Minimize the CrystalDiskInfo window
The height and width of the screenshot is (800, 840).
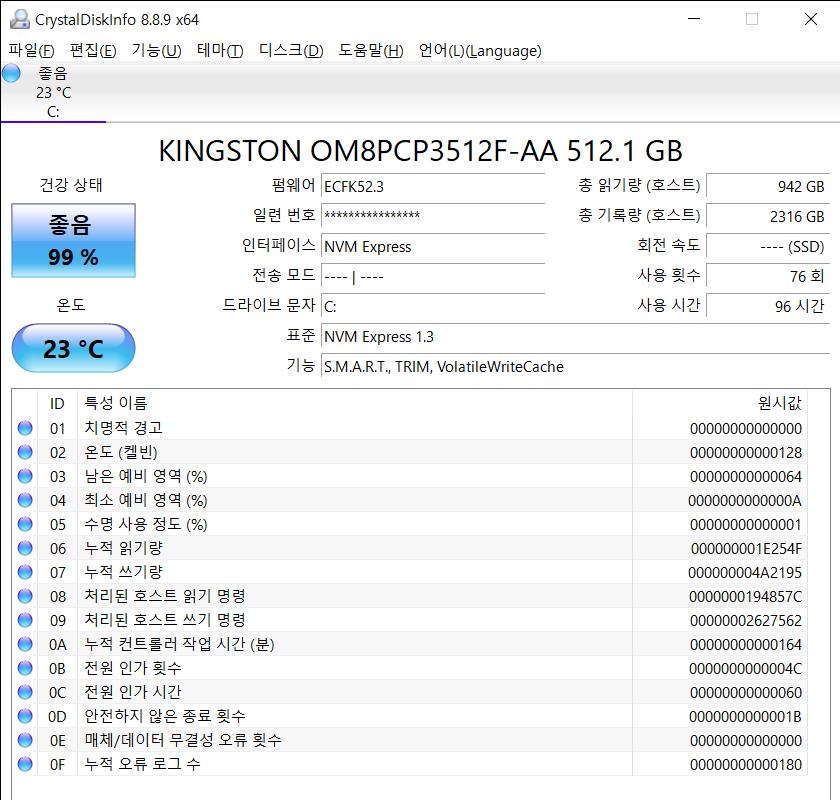coord(694,19)
